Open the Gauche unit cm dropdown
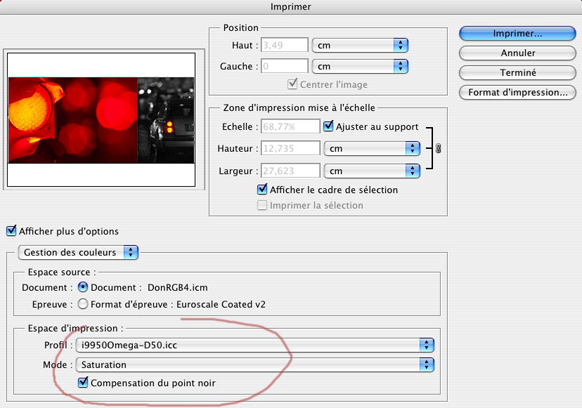The height and width of the screenshot is (408, 582). [x=360, y=66]
